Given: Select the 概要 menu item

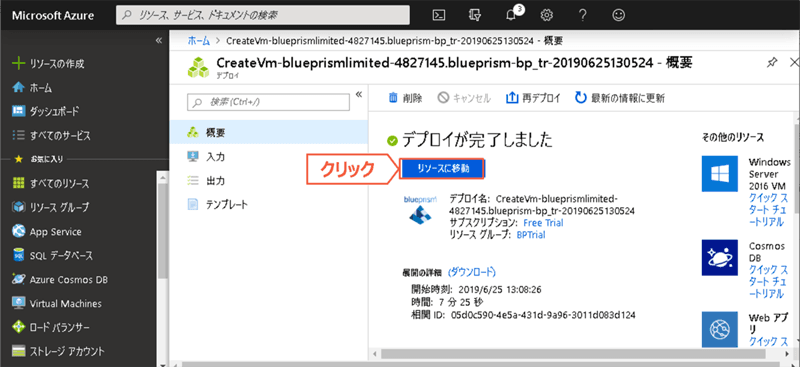Looking at the screenshot, I should [269, 133].
